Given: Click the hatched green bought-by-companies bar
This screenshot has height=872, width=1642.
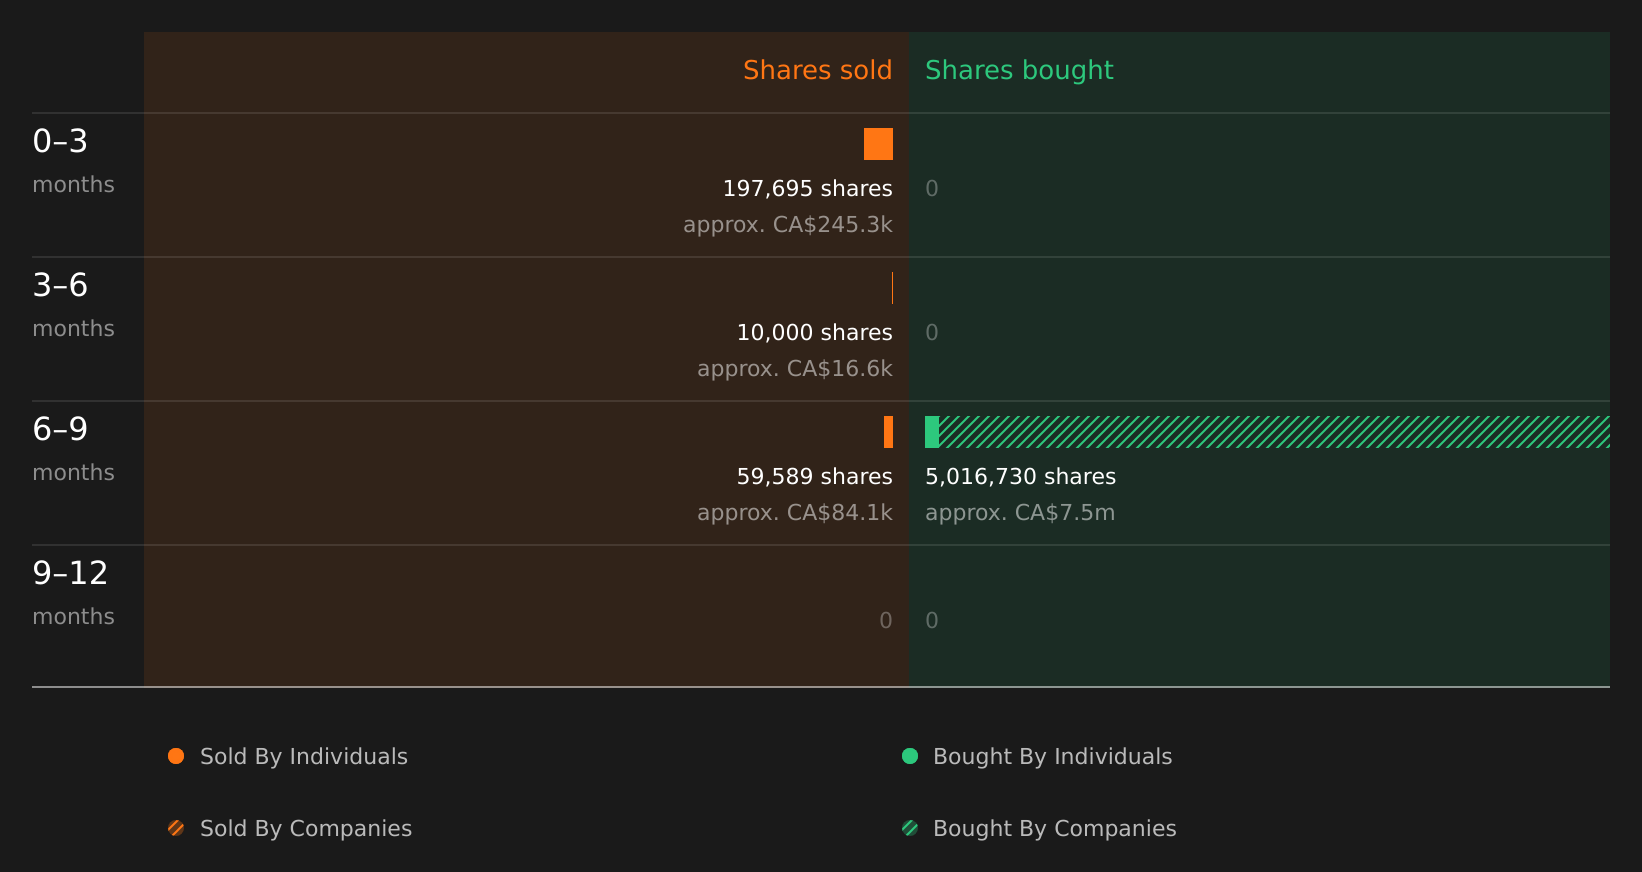Looking at the screenshot, I should 1274,432.
